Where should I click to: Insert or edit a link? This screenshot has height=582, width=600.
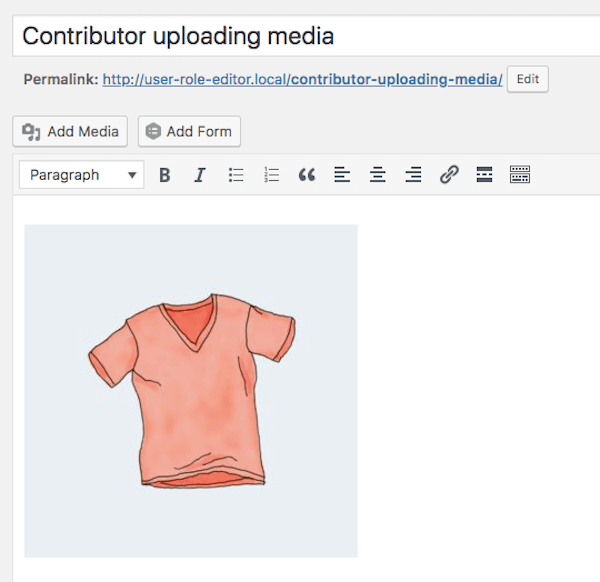(x=449, y=175)
